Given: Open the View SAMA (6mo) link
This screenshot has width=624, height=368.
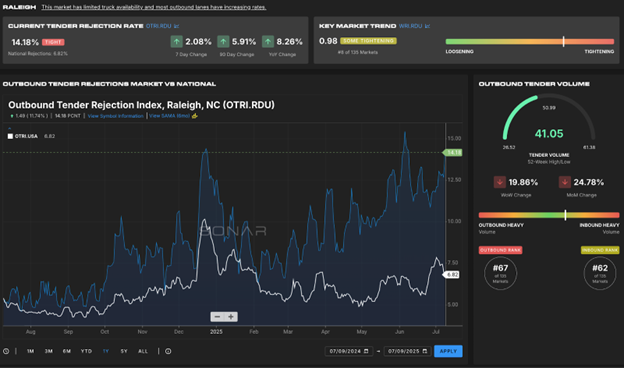Looking at the screenshot, I should [170, 116].
